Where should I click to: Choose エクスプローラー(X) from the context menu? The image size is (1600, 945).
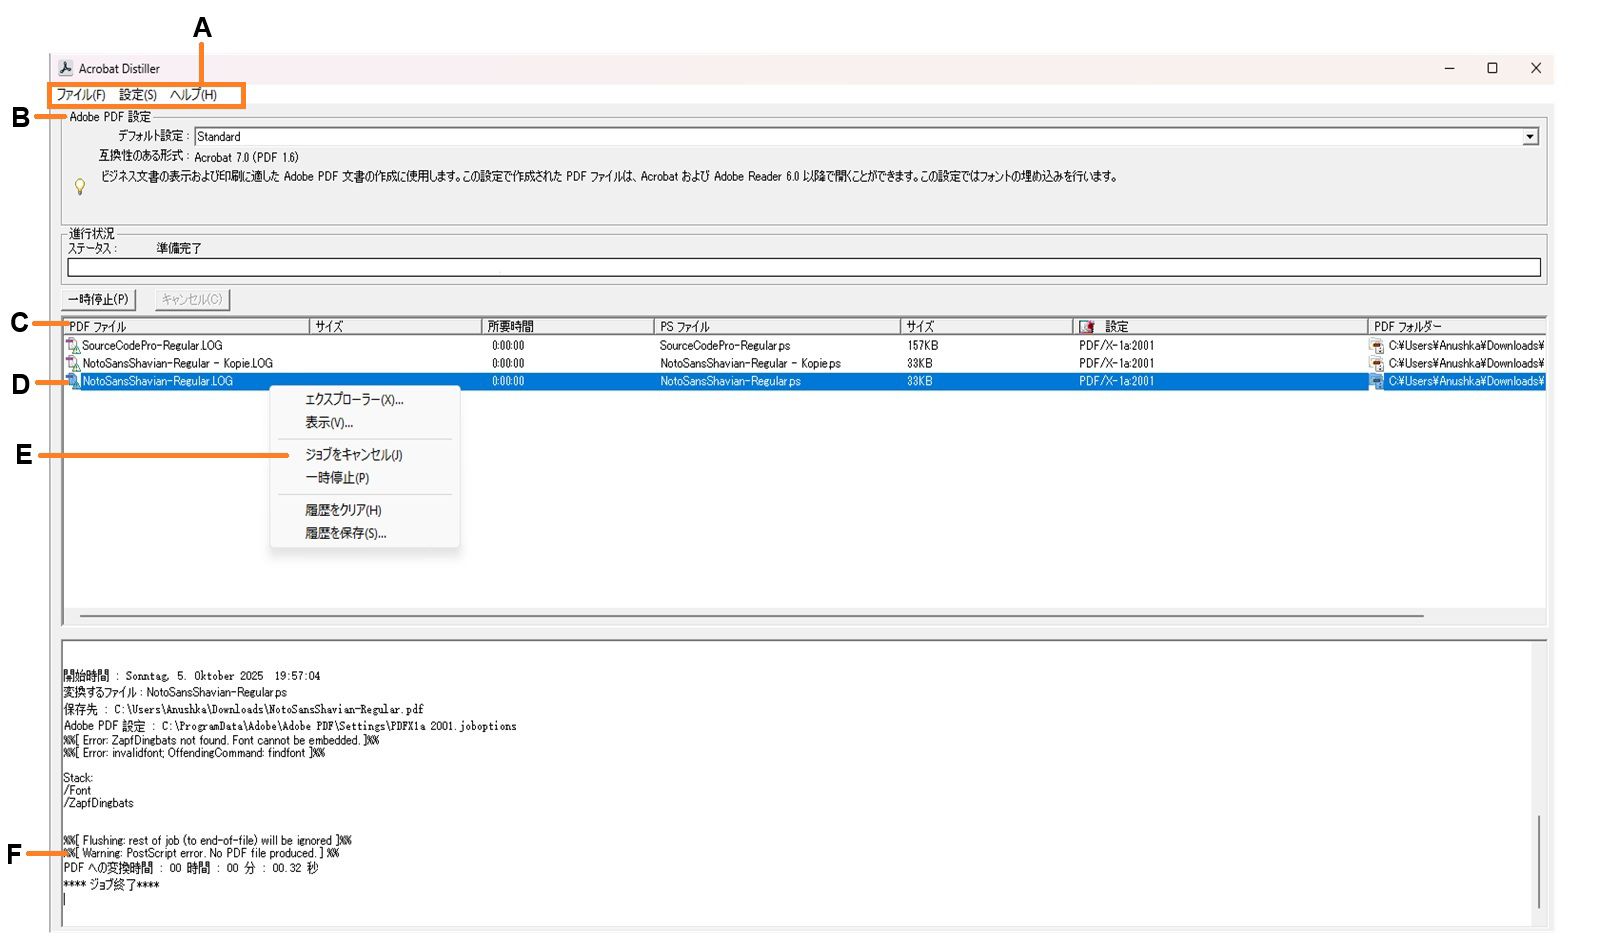point(354,399)
